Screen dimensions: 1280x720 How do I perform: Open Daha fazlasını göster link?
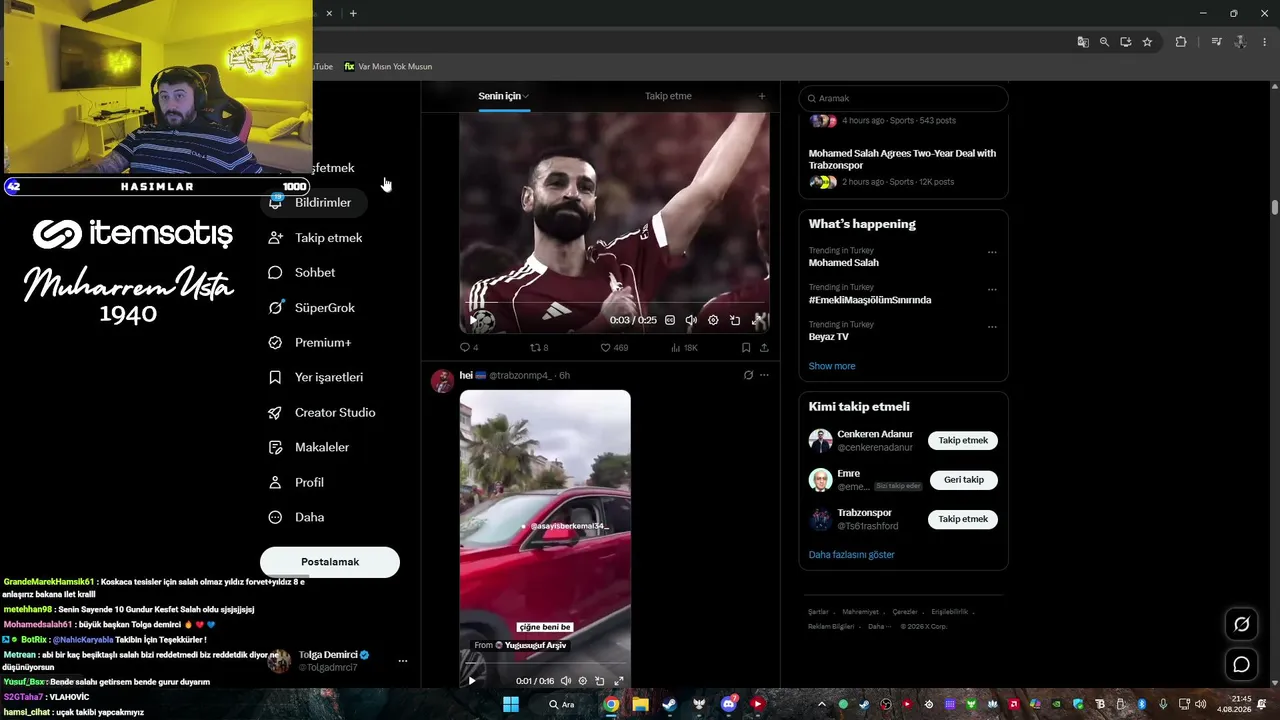tap(852, 555)
